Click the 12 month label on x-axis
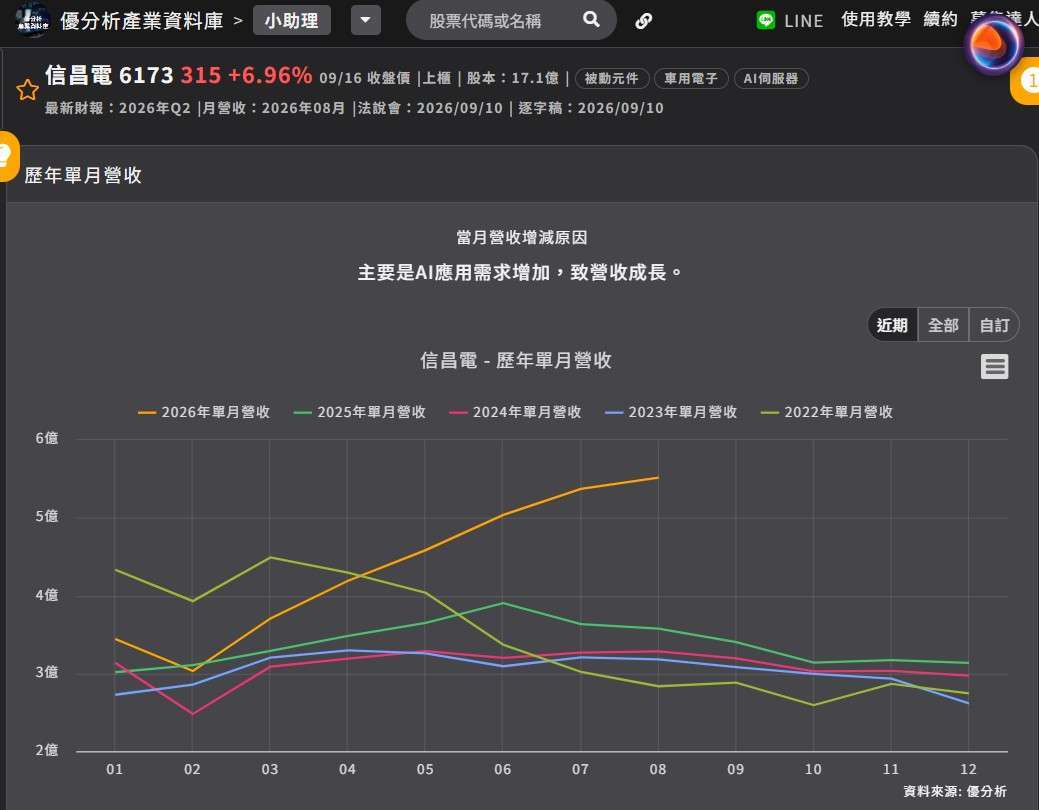This screenshot has height=810, width=1039. [x=968, y=769]
